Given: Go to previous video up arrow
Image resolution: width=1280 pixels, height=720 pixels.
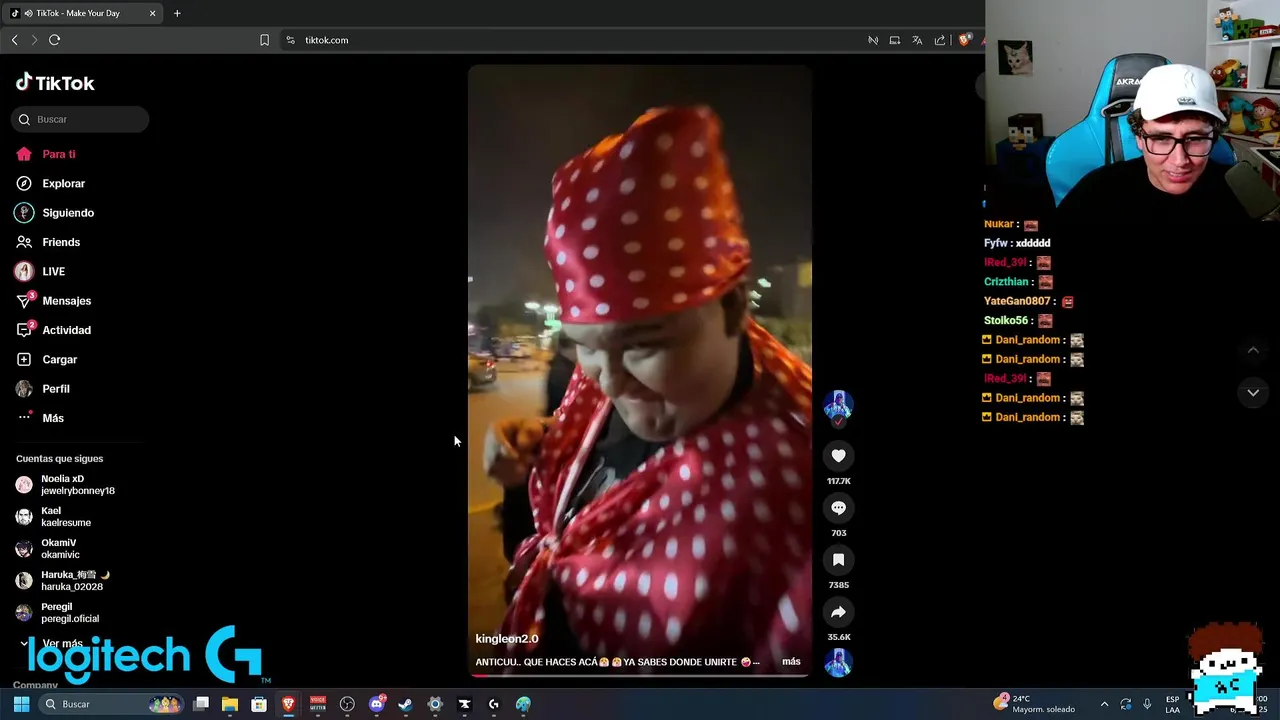Looking at the screenshot, I should click(1253, 350).
